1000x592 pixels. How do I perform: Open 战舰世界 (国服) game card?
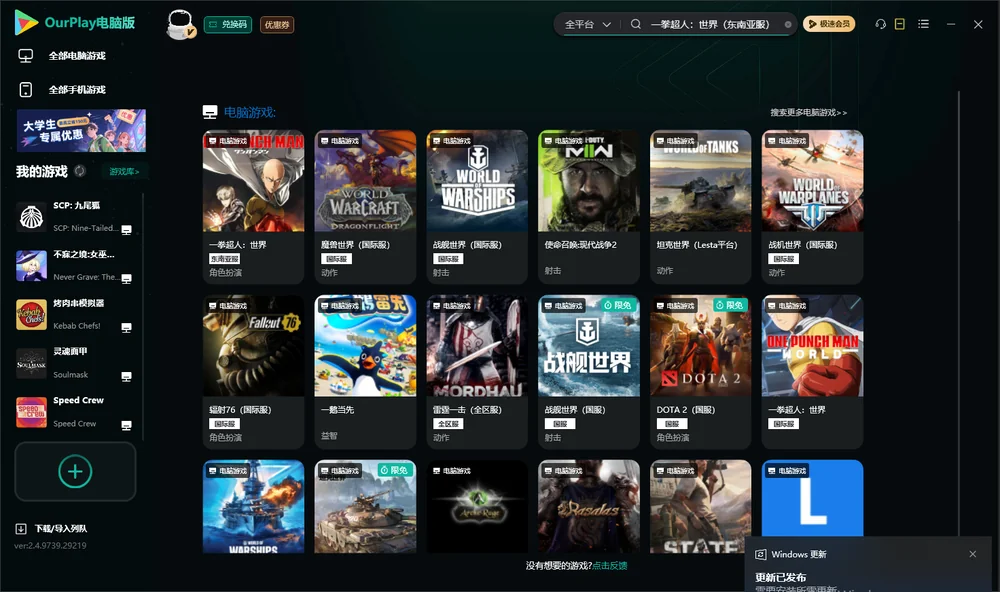pyautogui.click(x=589, y=372)
